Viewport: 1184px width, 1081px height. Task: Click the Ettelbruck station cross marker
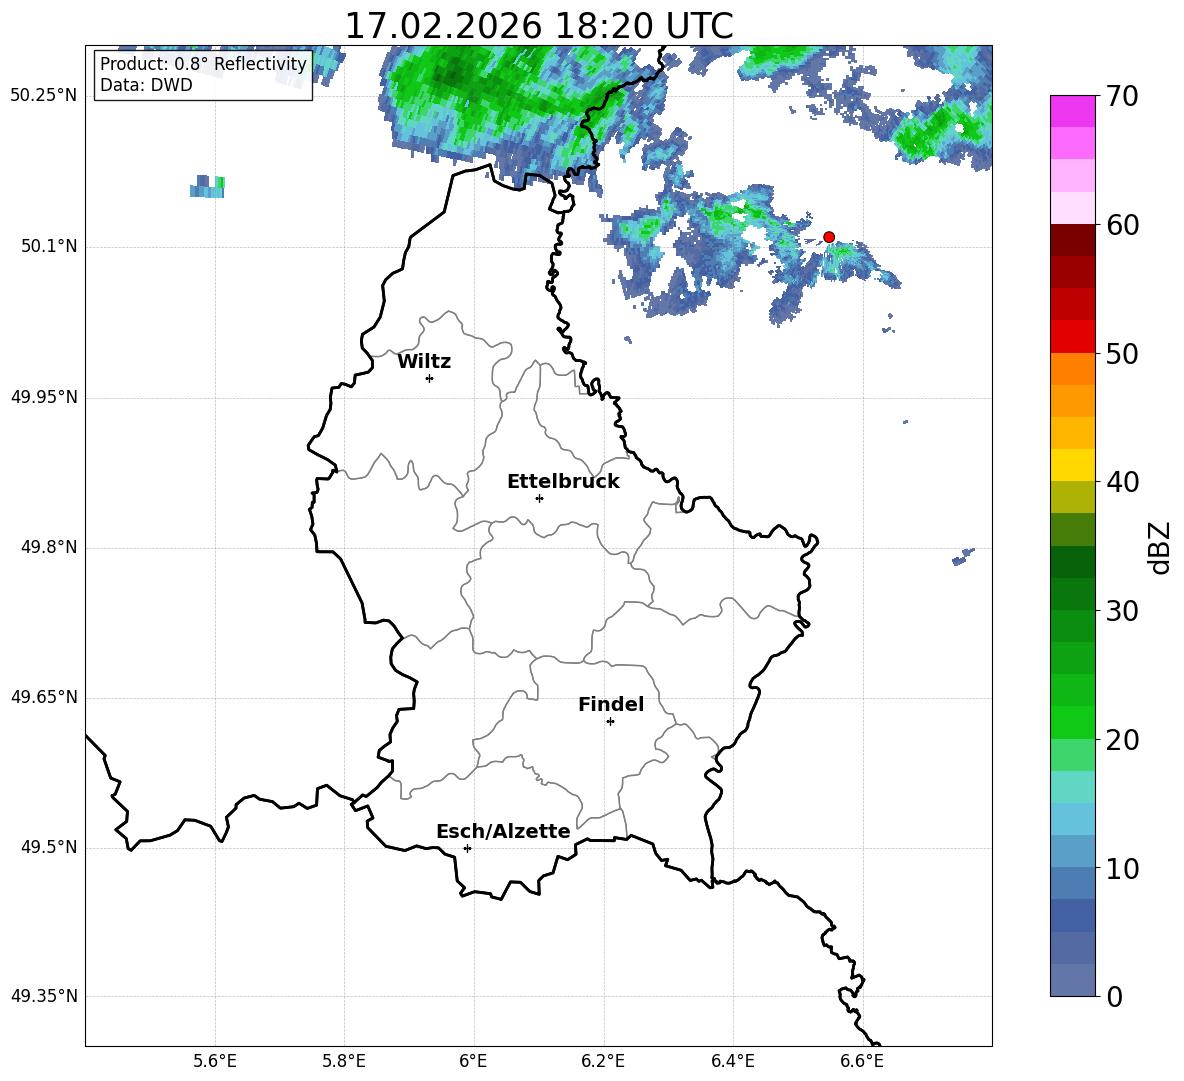pos(539,498)
